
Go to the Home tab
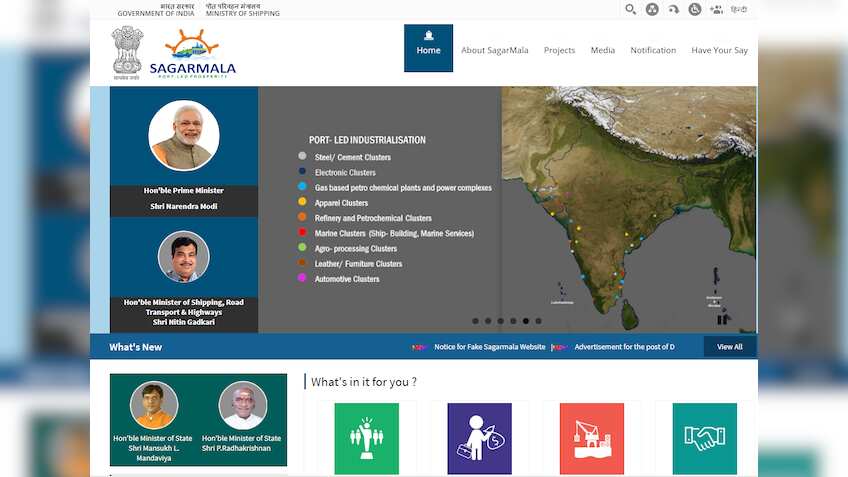click(x=428, y=48)
